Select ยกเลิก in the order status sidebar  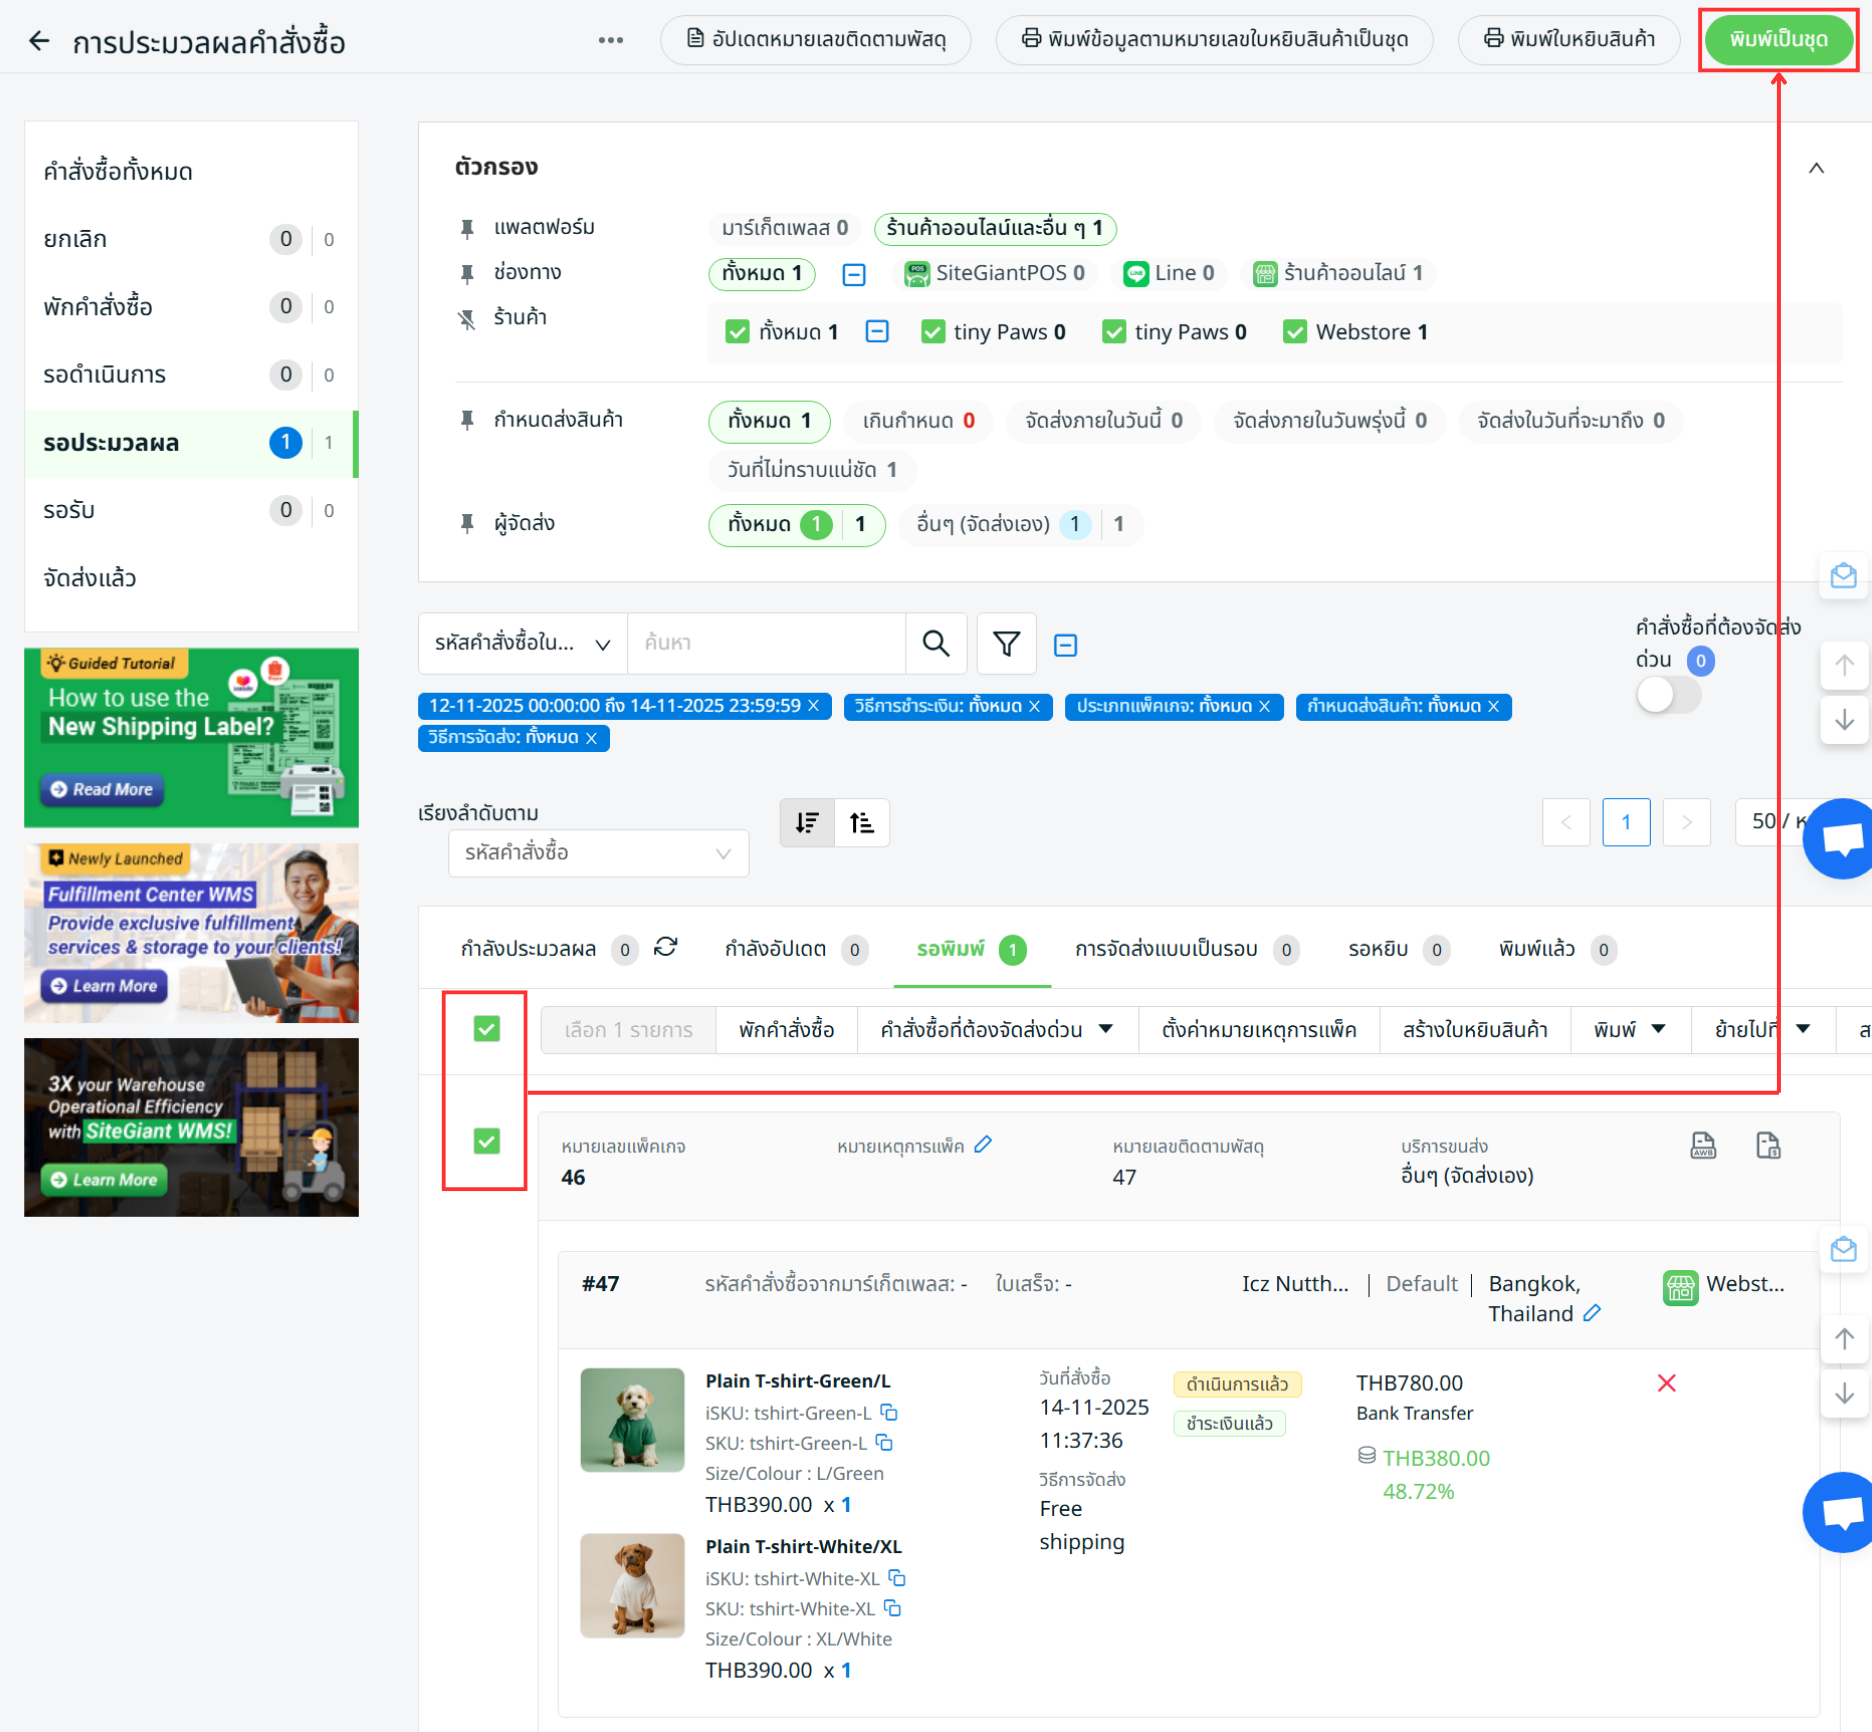75,239
